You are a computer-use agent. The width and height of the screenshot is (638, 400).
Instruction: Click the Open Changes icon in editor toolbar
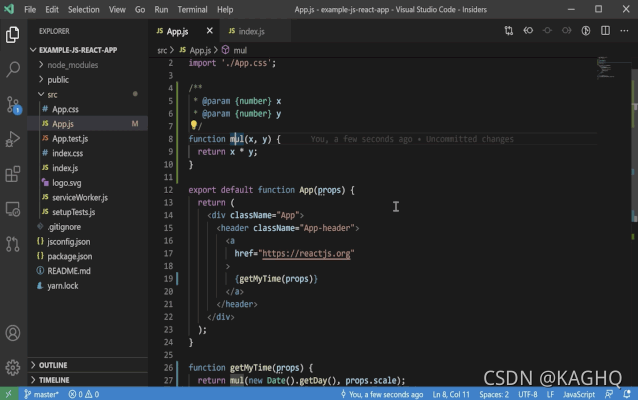[509, 31]
